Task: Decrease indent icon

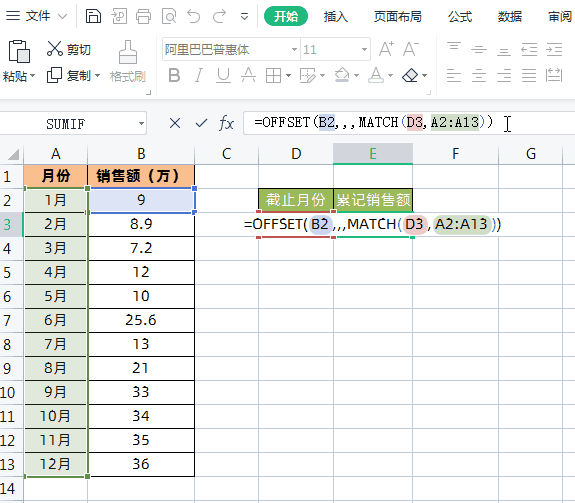Action: [x=529, y=49]
